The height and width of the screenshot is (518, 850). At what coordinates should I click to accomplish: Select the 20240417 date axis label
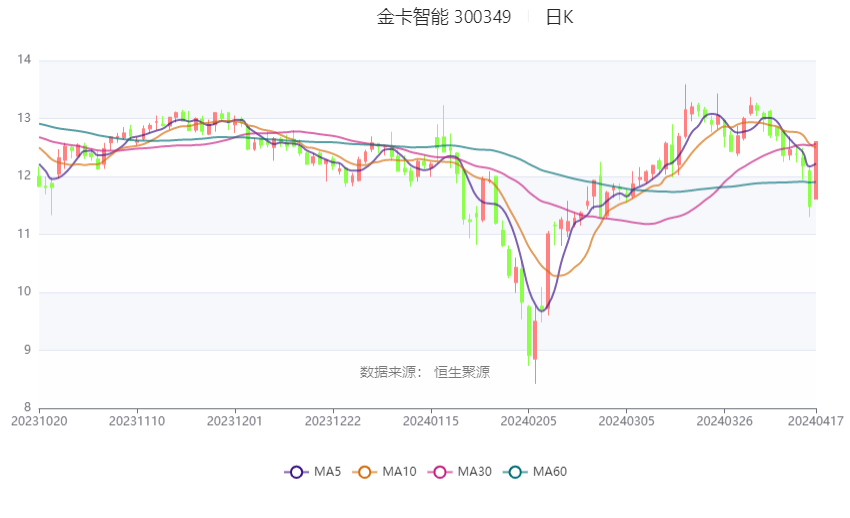pyautogui.click(x=817, y=421)
